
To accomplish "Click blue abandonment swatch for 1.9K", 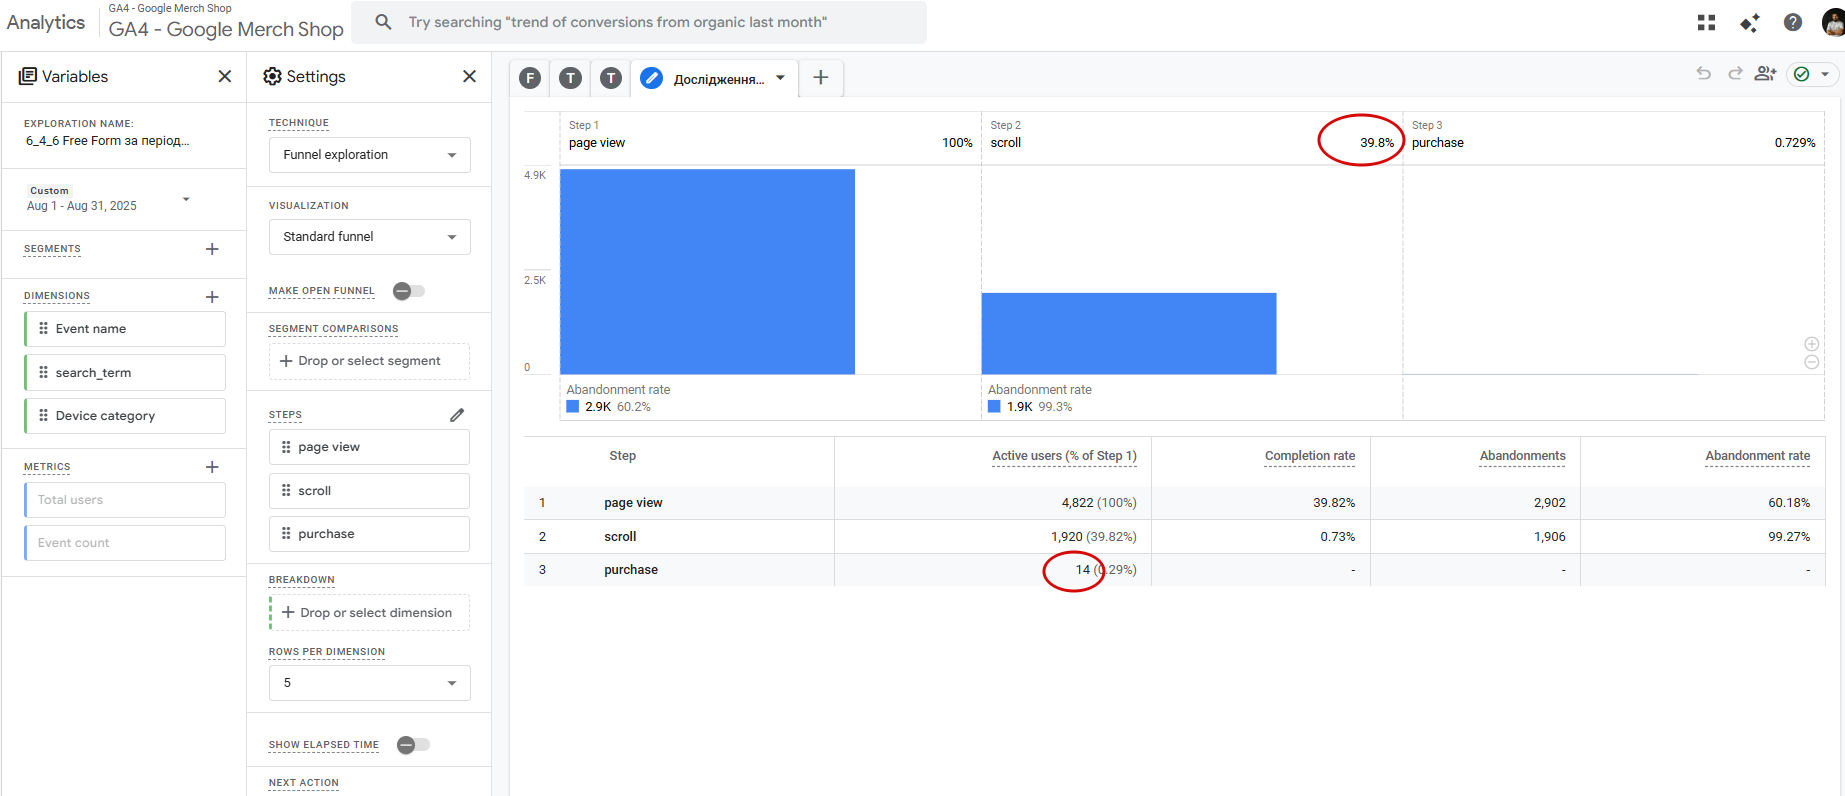I will click(x=994, y=407).
